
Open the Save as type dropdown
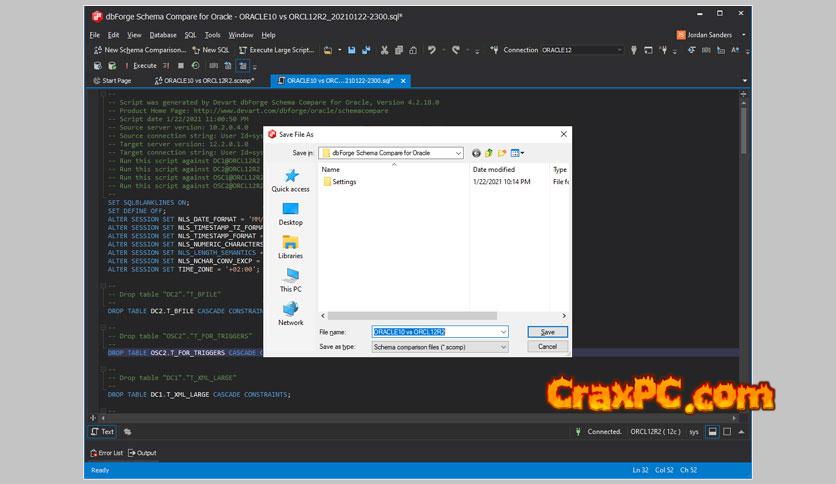(x=502, y=346)
